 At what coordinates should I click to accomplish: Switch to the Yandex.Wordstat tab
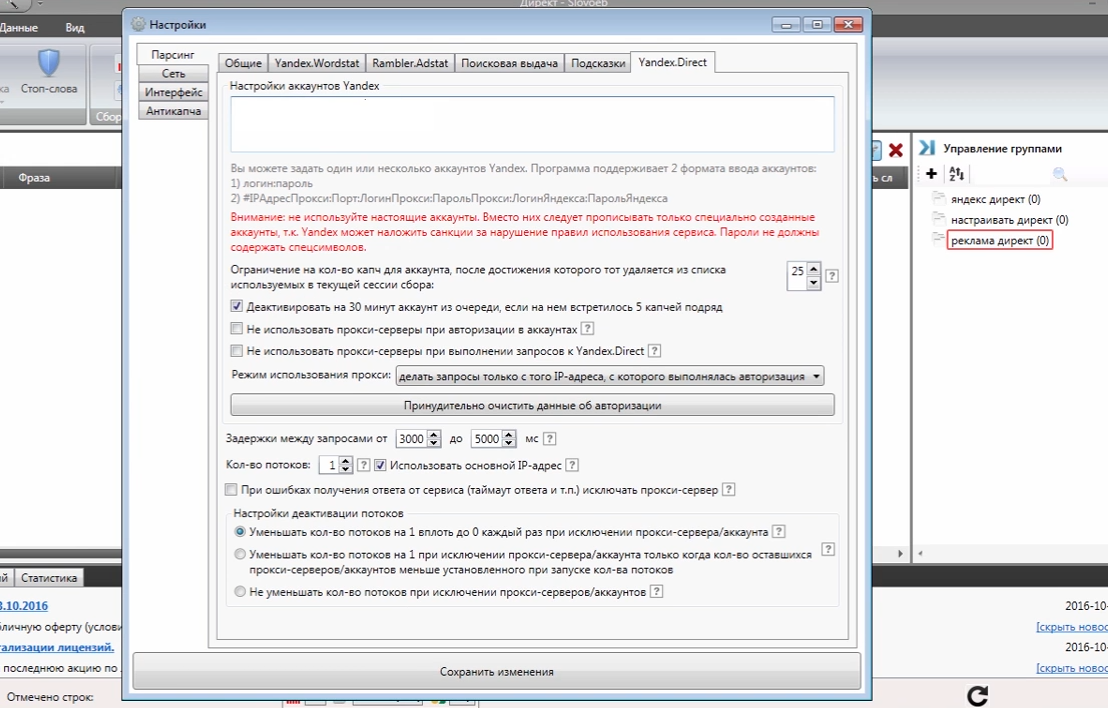(317, 63)
